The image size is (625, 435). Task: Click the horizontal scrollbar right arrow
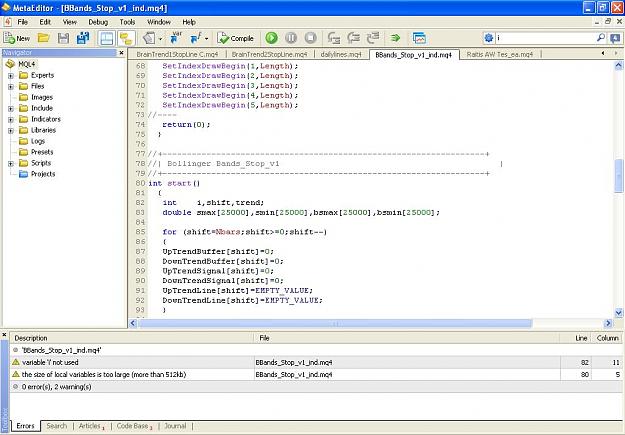pyautogui.click(x=608, y=323)
